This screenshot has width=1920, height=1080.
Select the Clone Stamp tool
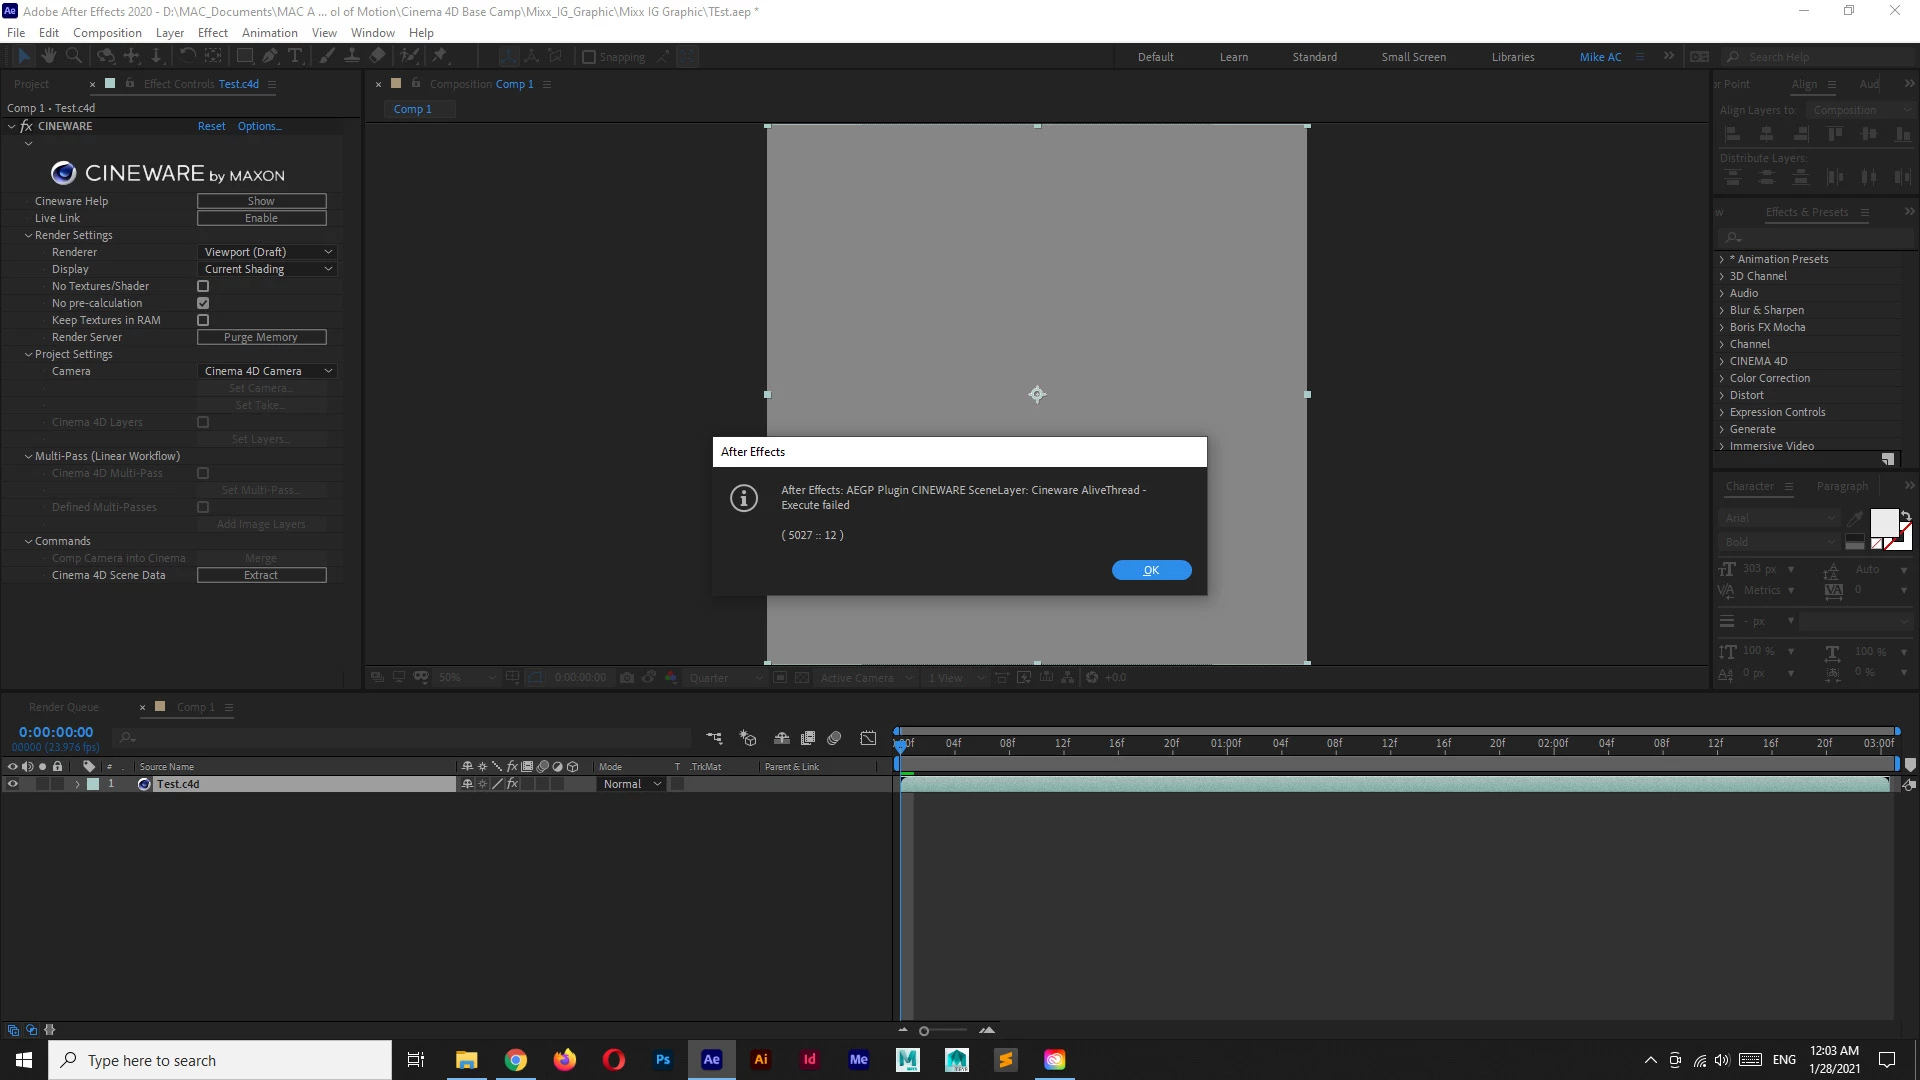352,57
